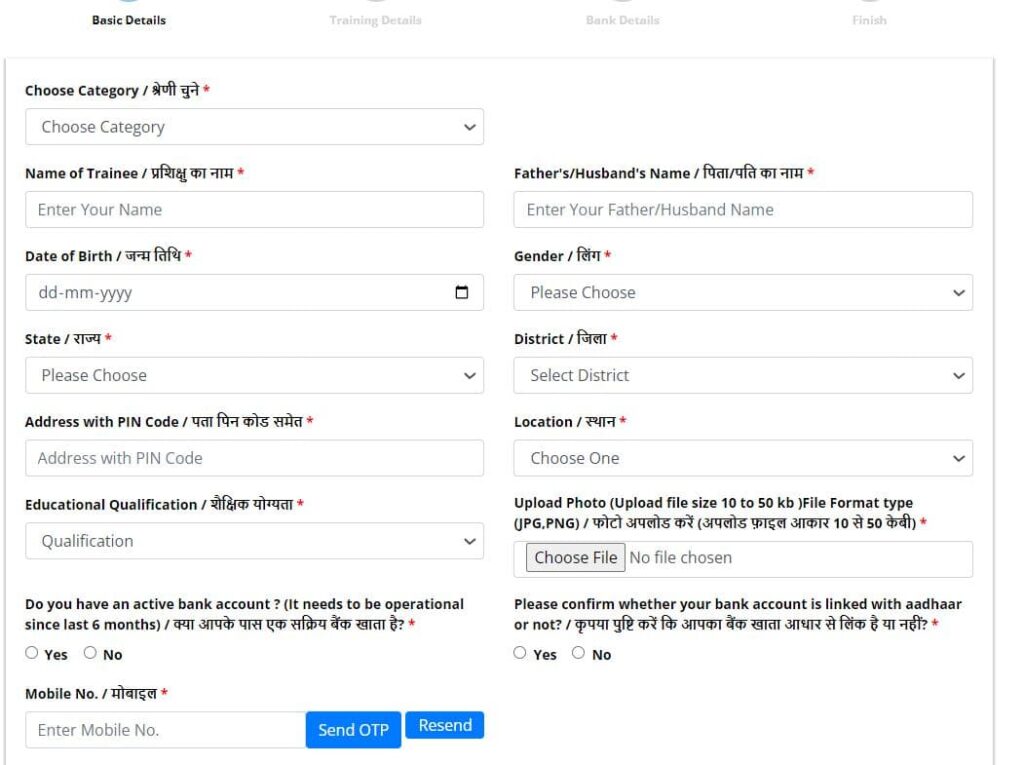1024x765 pixels.
Task: Go to the Training Details step
Action: pos(375,19)
